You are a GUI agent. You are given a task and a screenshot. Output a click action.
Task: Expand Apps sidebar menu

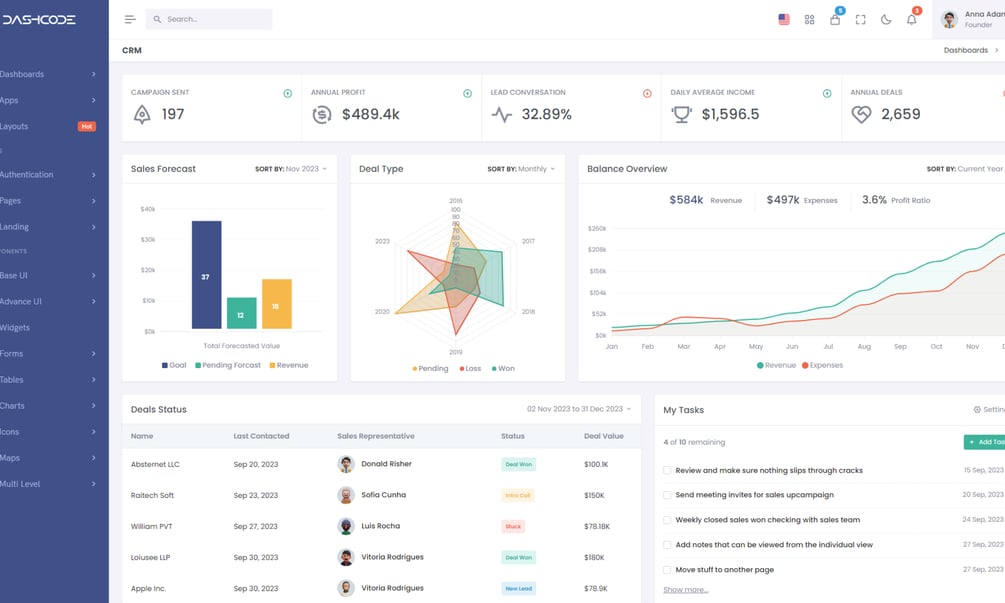click(48, 101)
